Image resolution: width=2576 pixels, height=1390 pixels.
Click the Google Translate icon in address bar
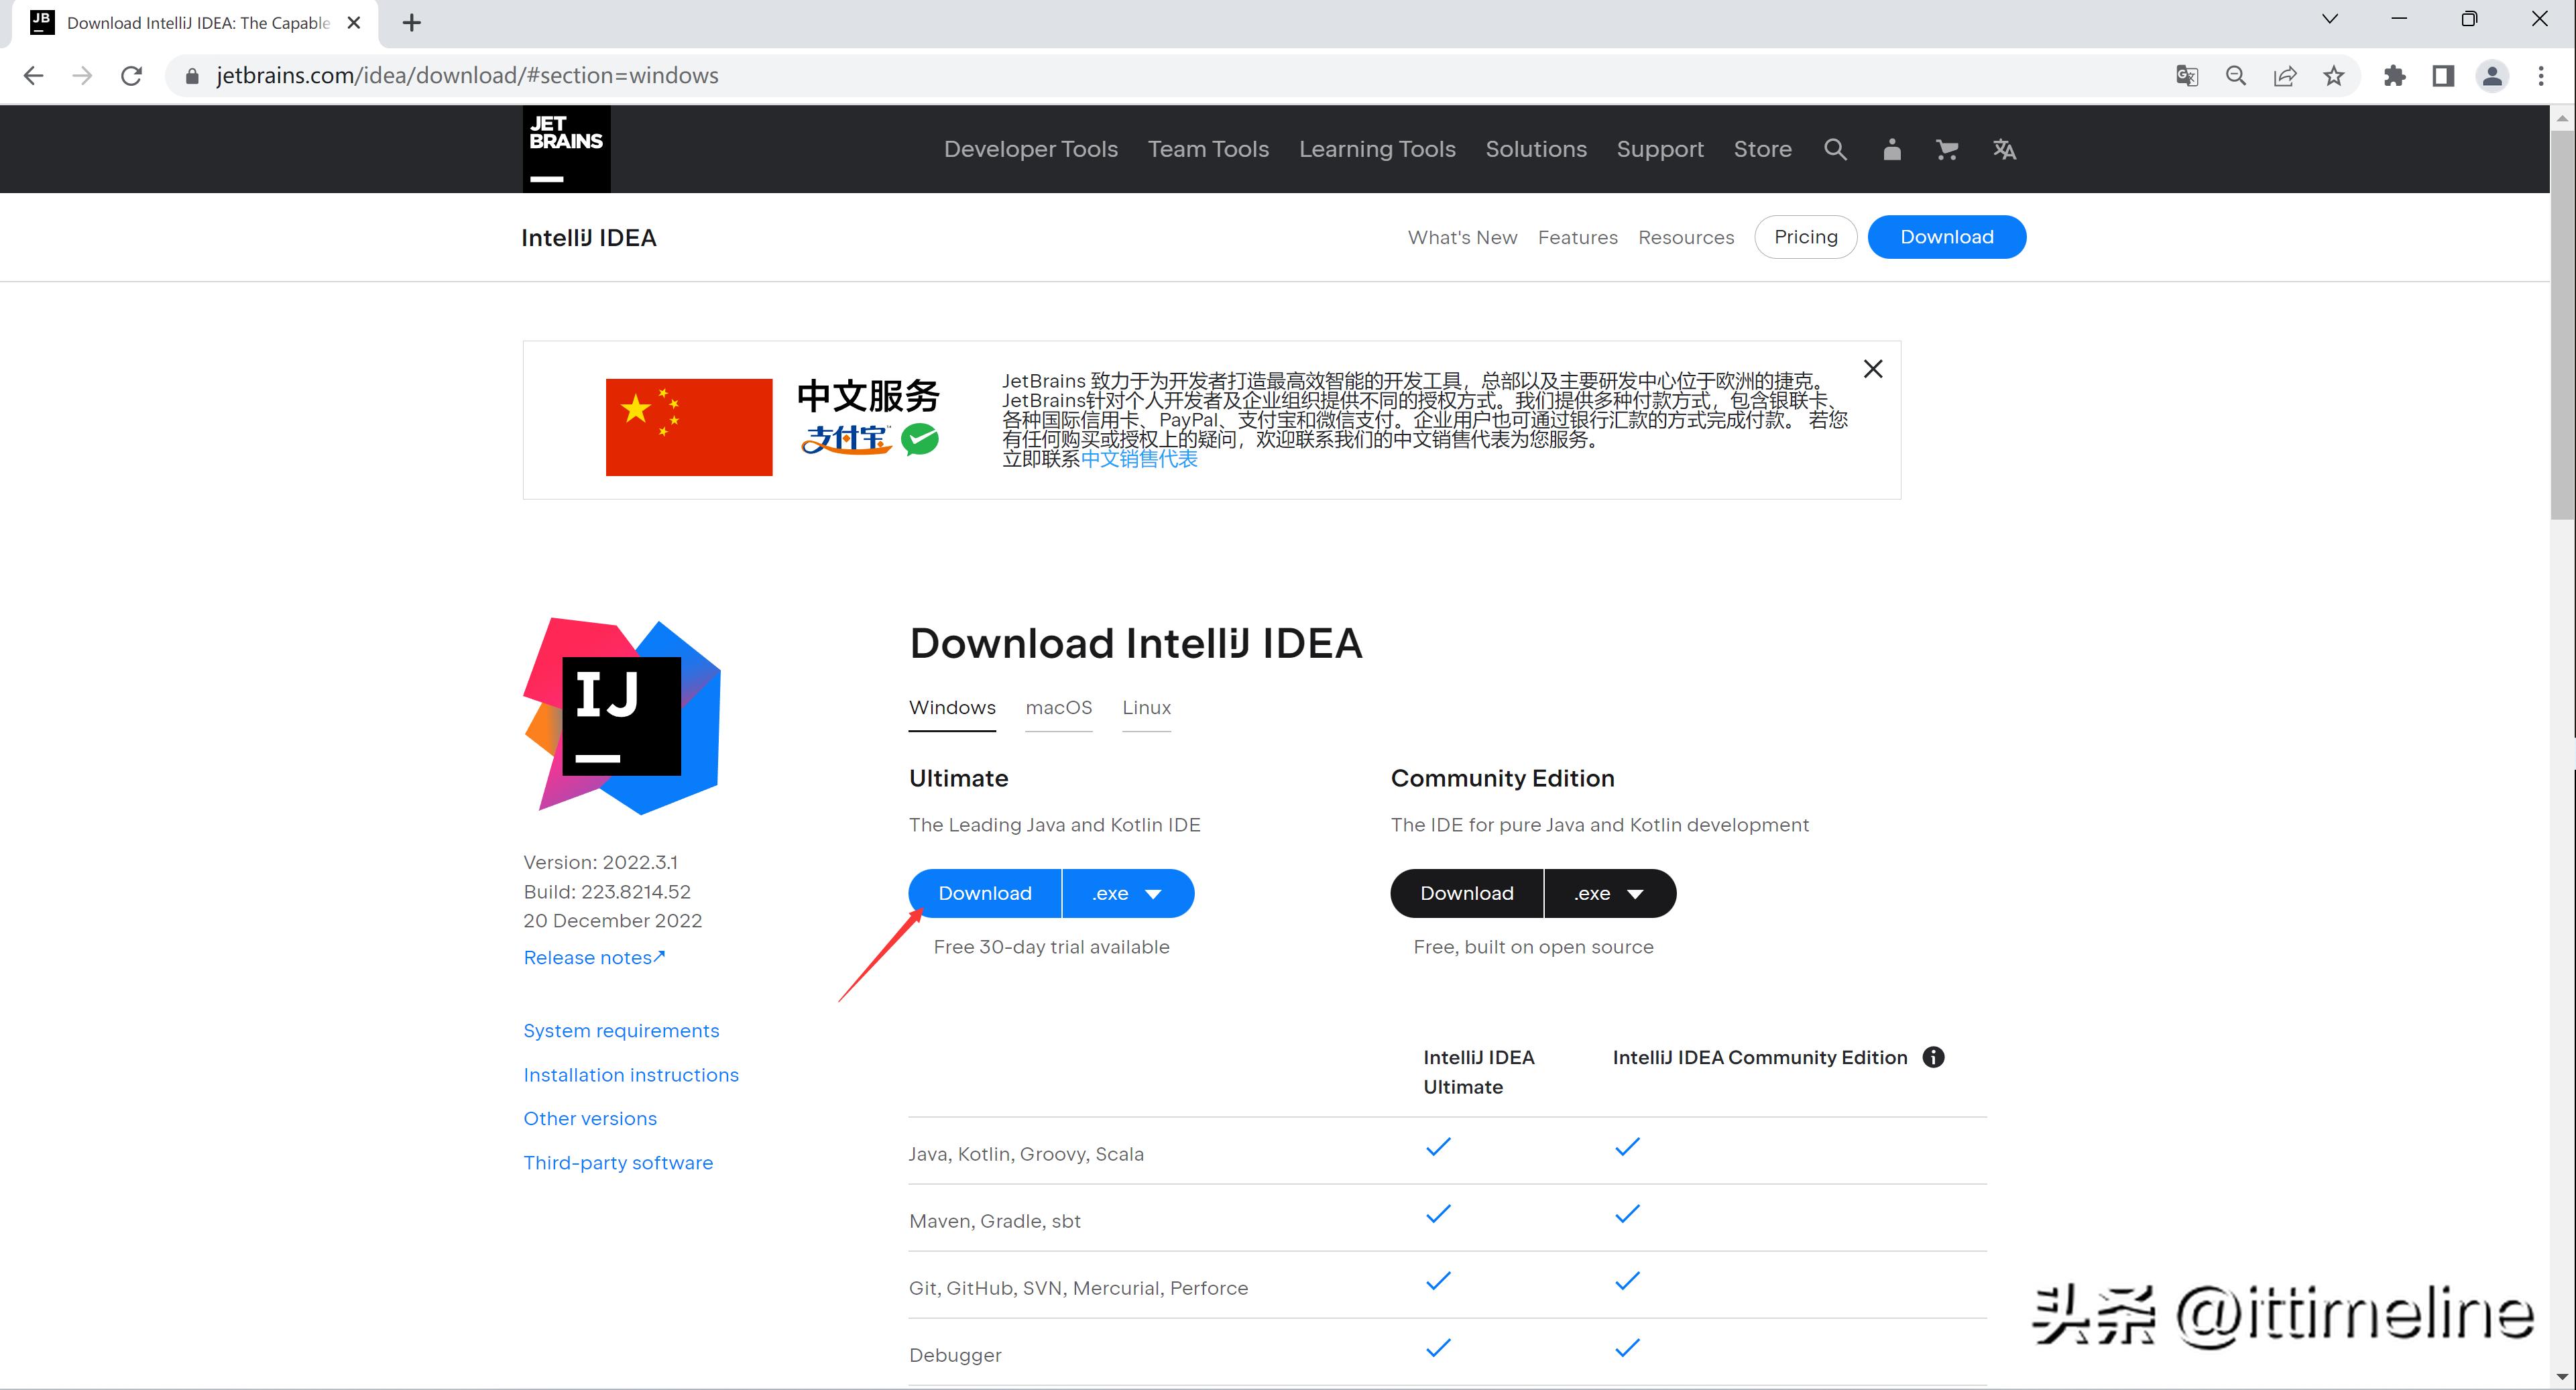tap(2187, 76)
